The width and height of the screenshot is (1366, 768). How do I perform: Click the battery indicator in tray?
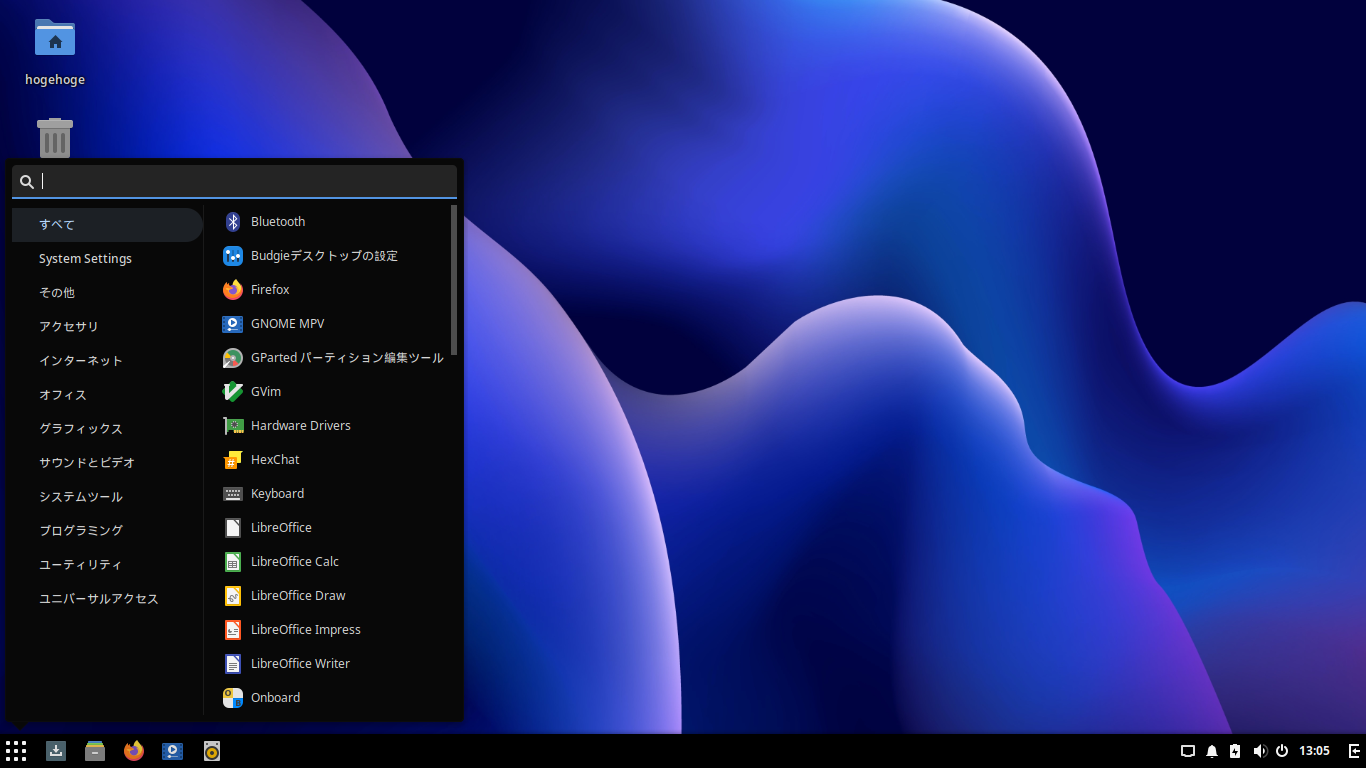1235,751
